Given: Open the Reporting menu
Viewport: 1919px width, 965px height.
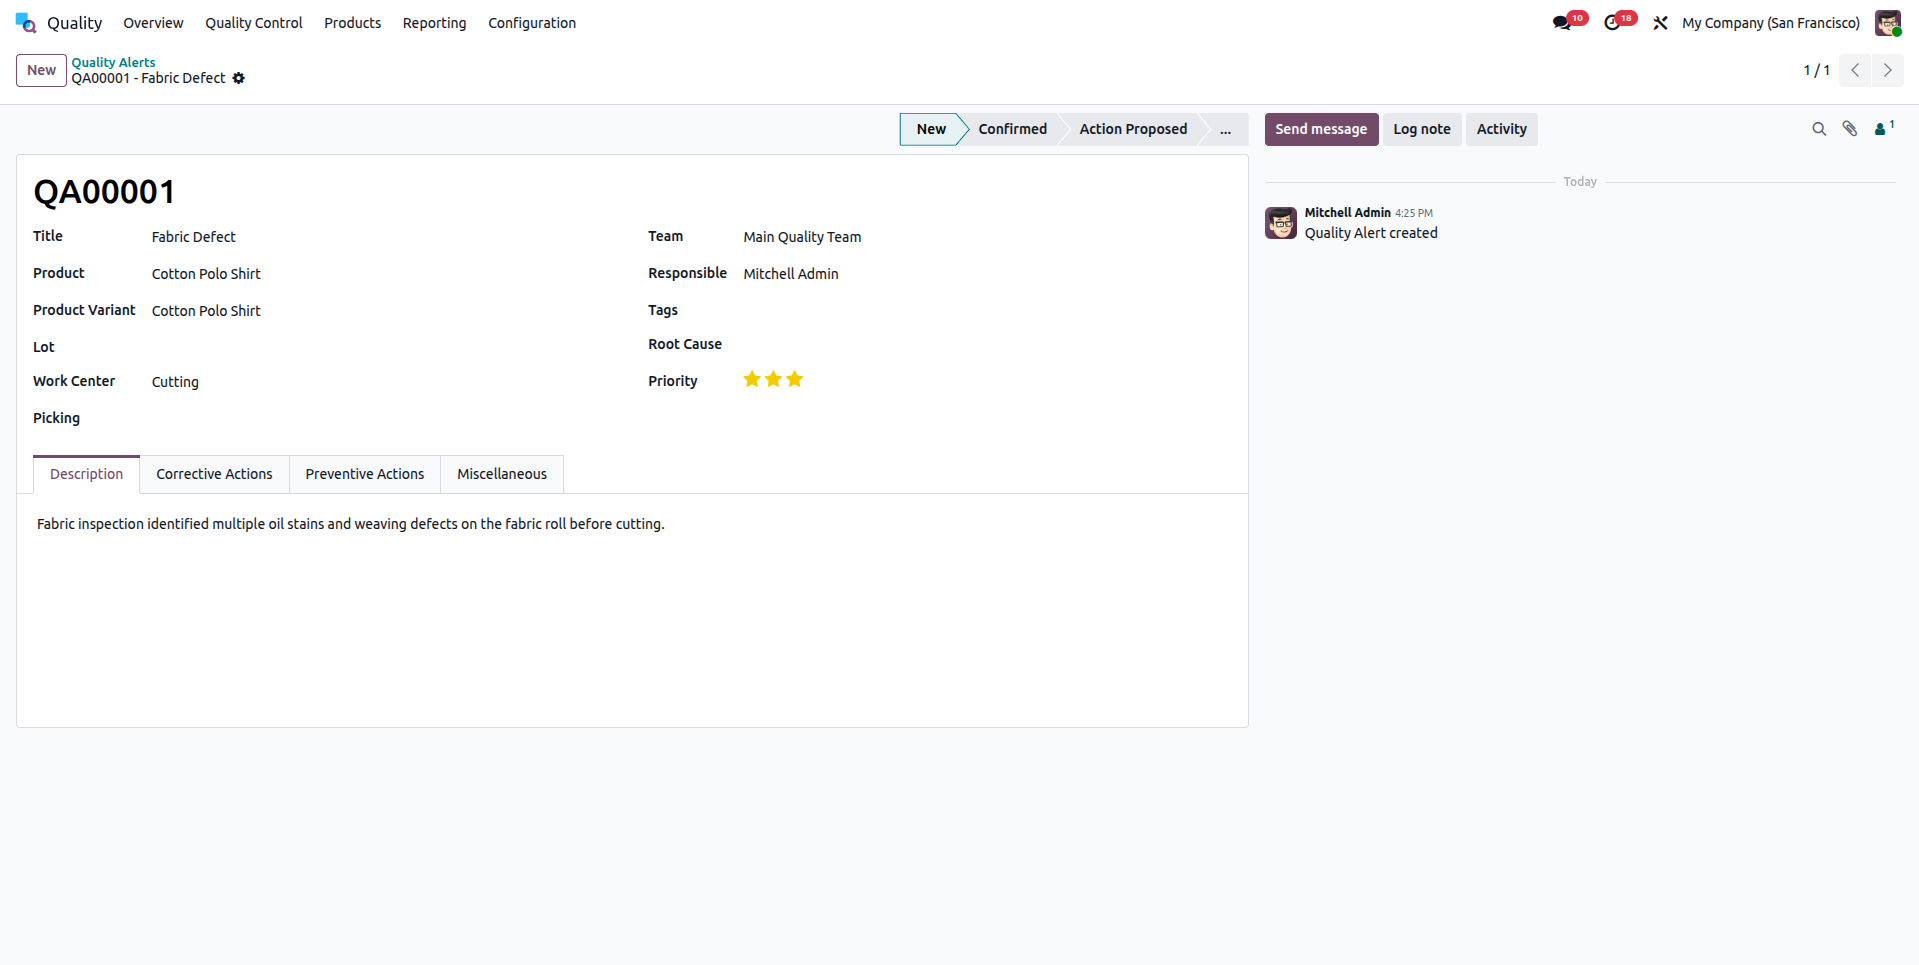Looking at the screenshot, I should [434, 23].
